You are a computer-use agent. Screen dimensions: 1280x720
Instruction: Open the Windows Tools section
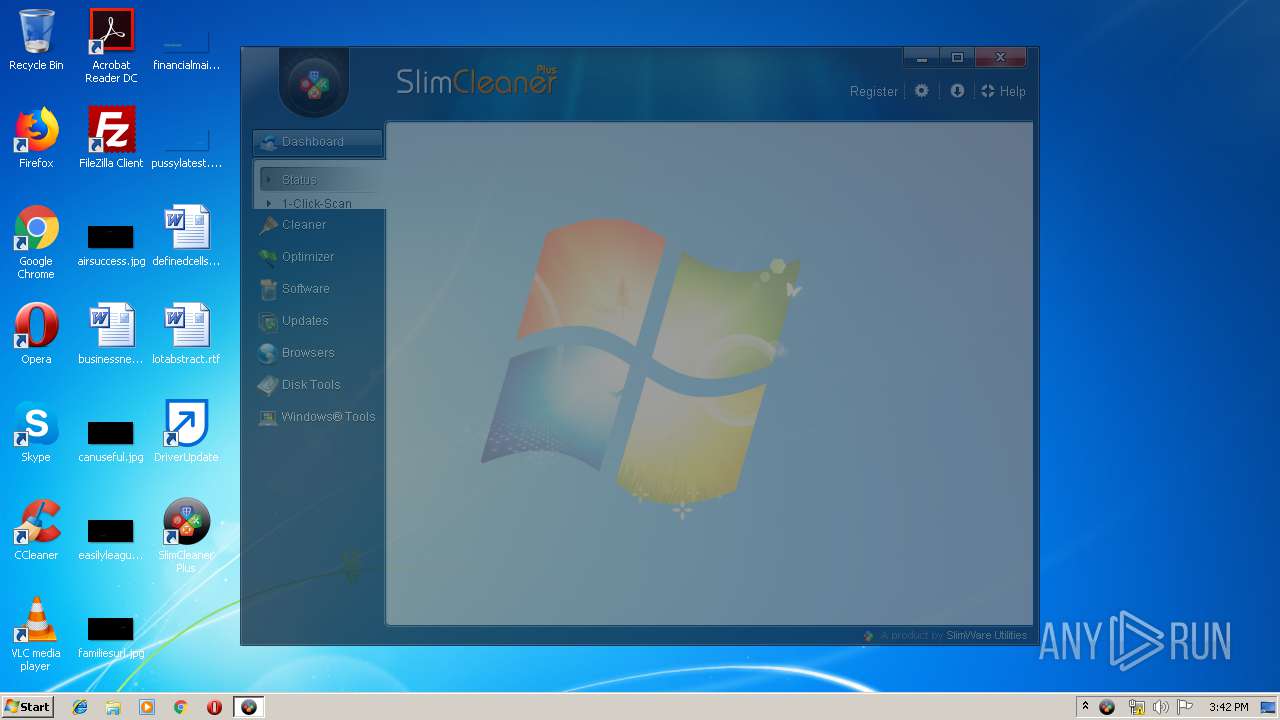tap(328, 417)
